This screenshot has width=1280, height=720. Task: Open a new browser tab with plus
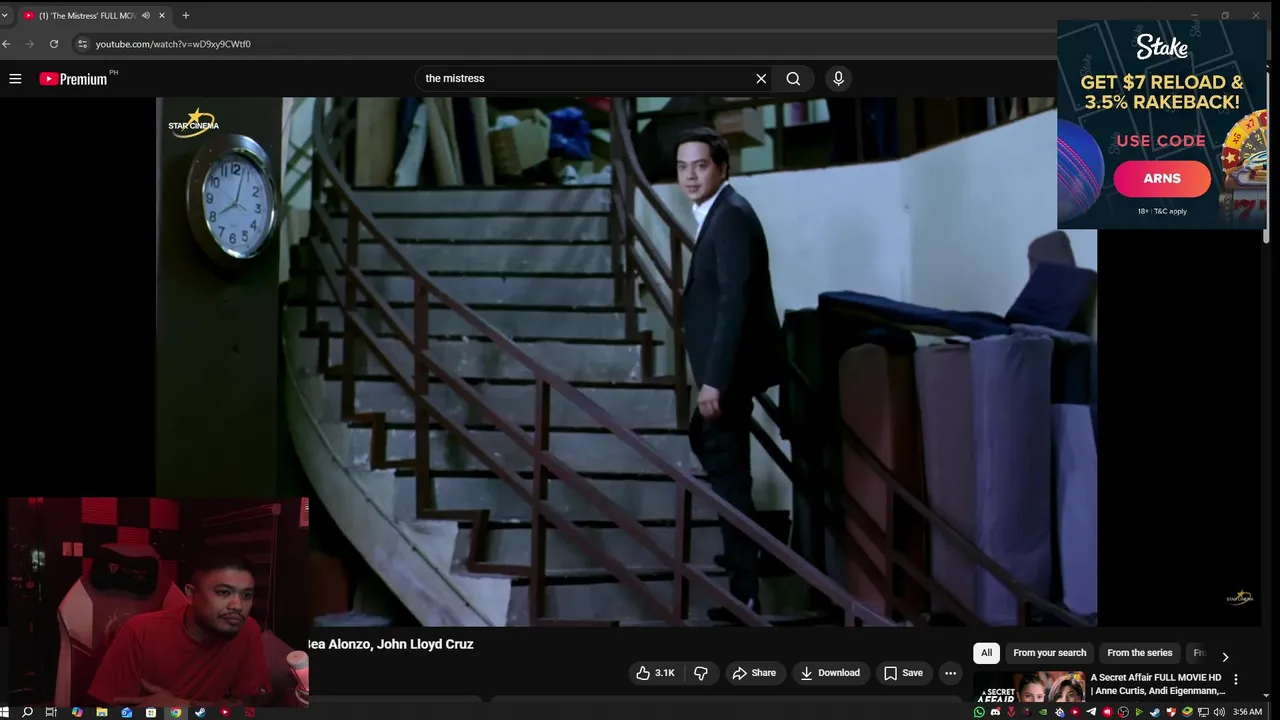click(185, 15)
